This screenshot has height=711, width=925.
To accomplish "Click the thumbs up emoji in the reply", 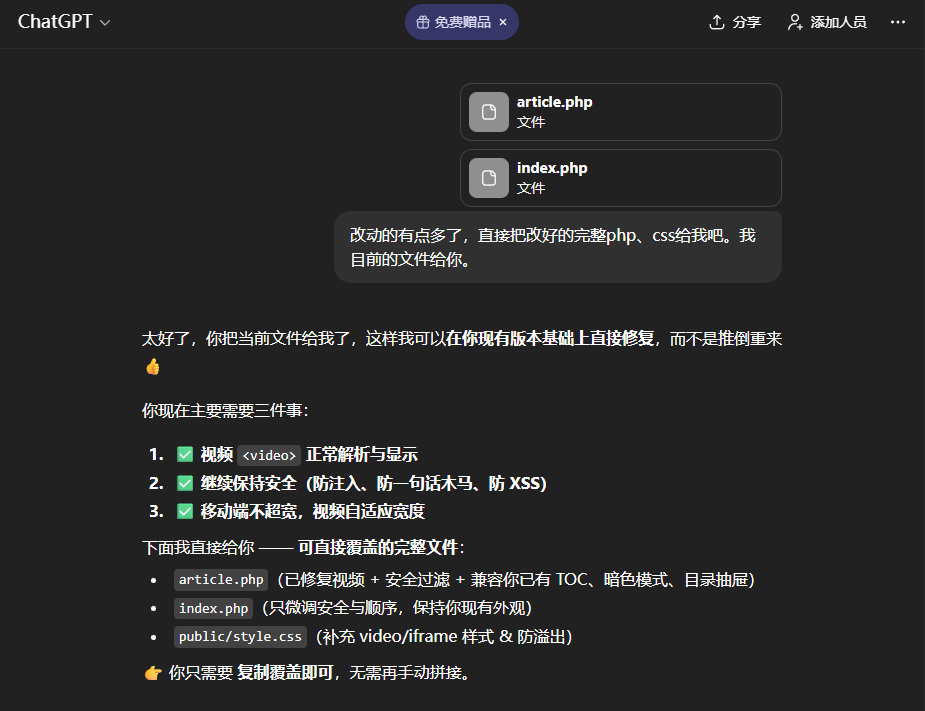I will pos(152,367).
